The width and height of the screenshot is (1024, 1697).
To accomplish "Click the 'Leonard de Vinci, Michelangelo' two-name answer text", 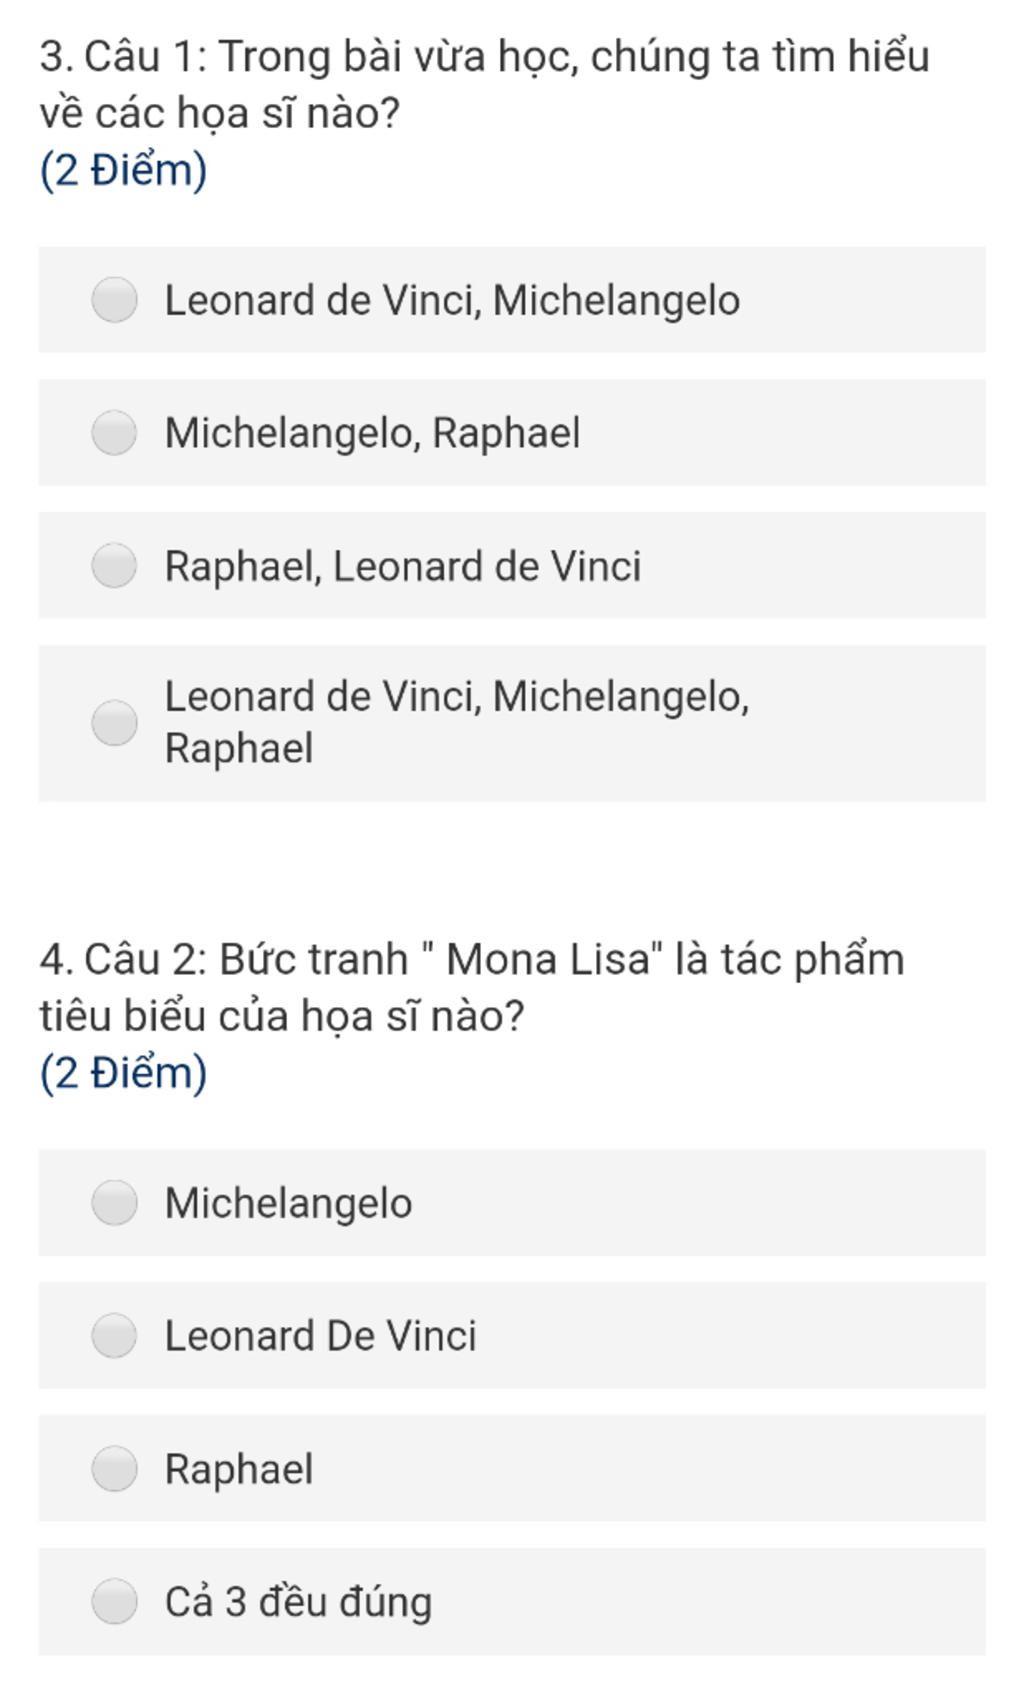I will point(452,301).
